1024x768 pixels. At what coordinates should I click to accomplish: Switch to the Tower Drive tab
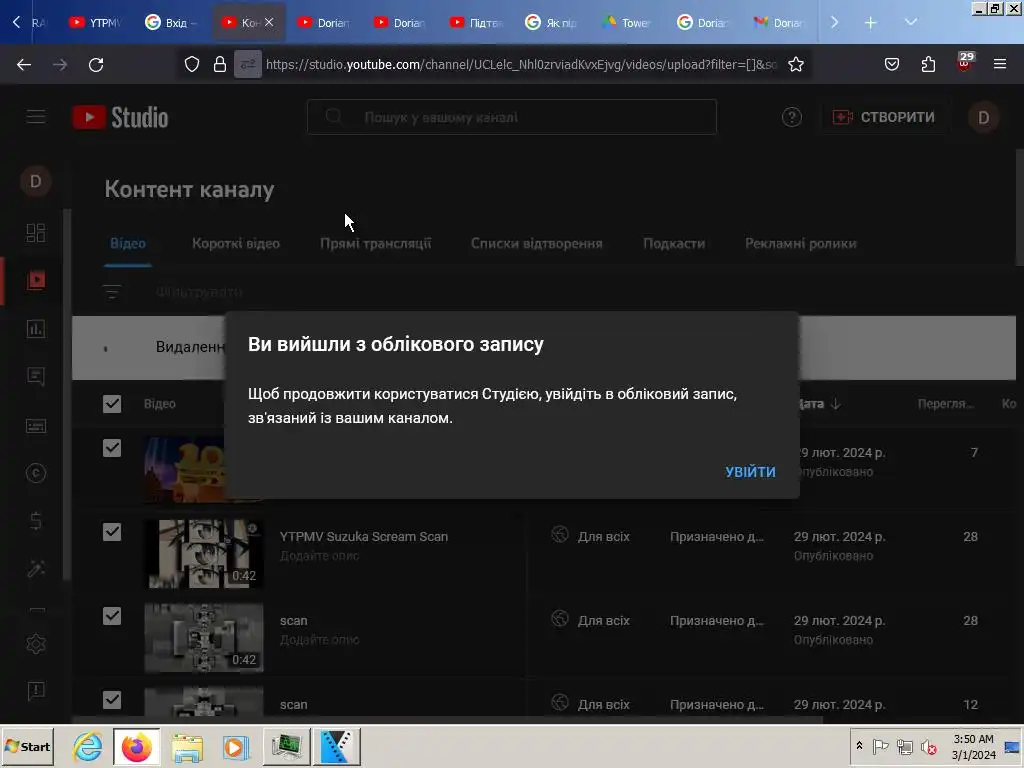tap(628, 23)
